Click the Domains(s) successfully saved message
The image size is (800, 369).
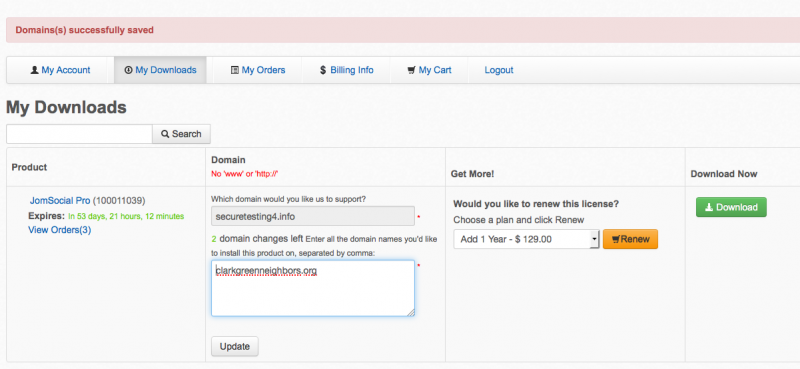pos(84,30)
